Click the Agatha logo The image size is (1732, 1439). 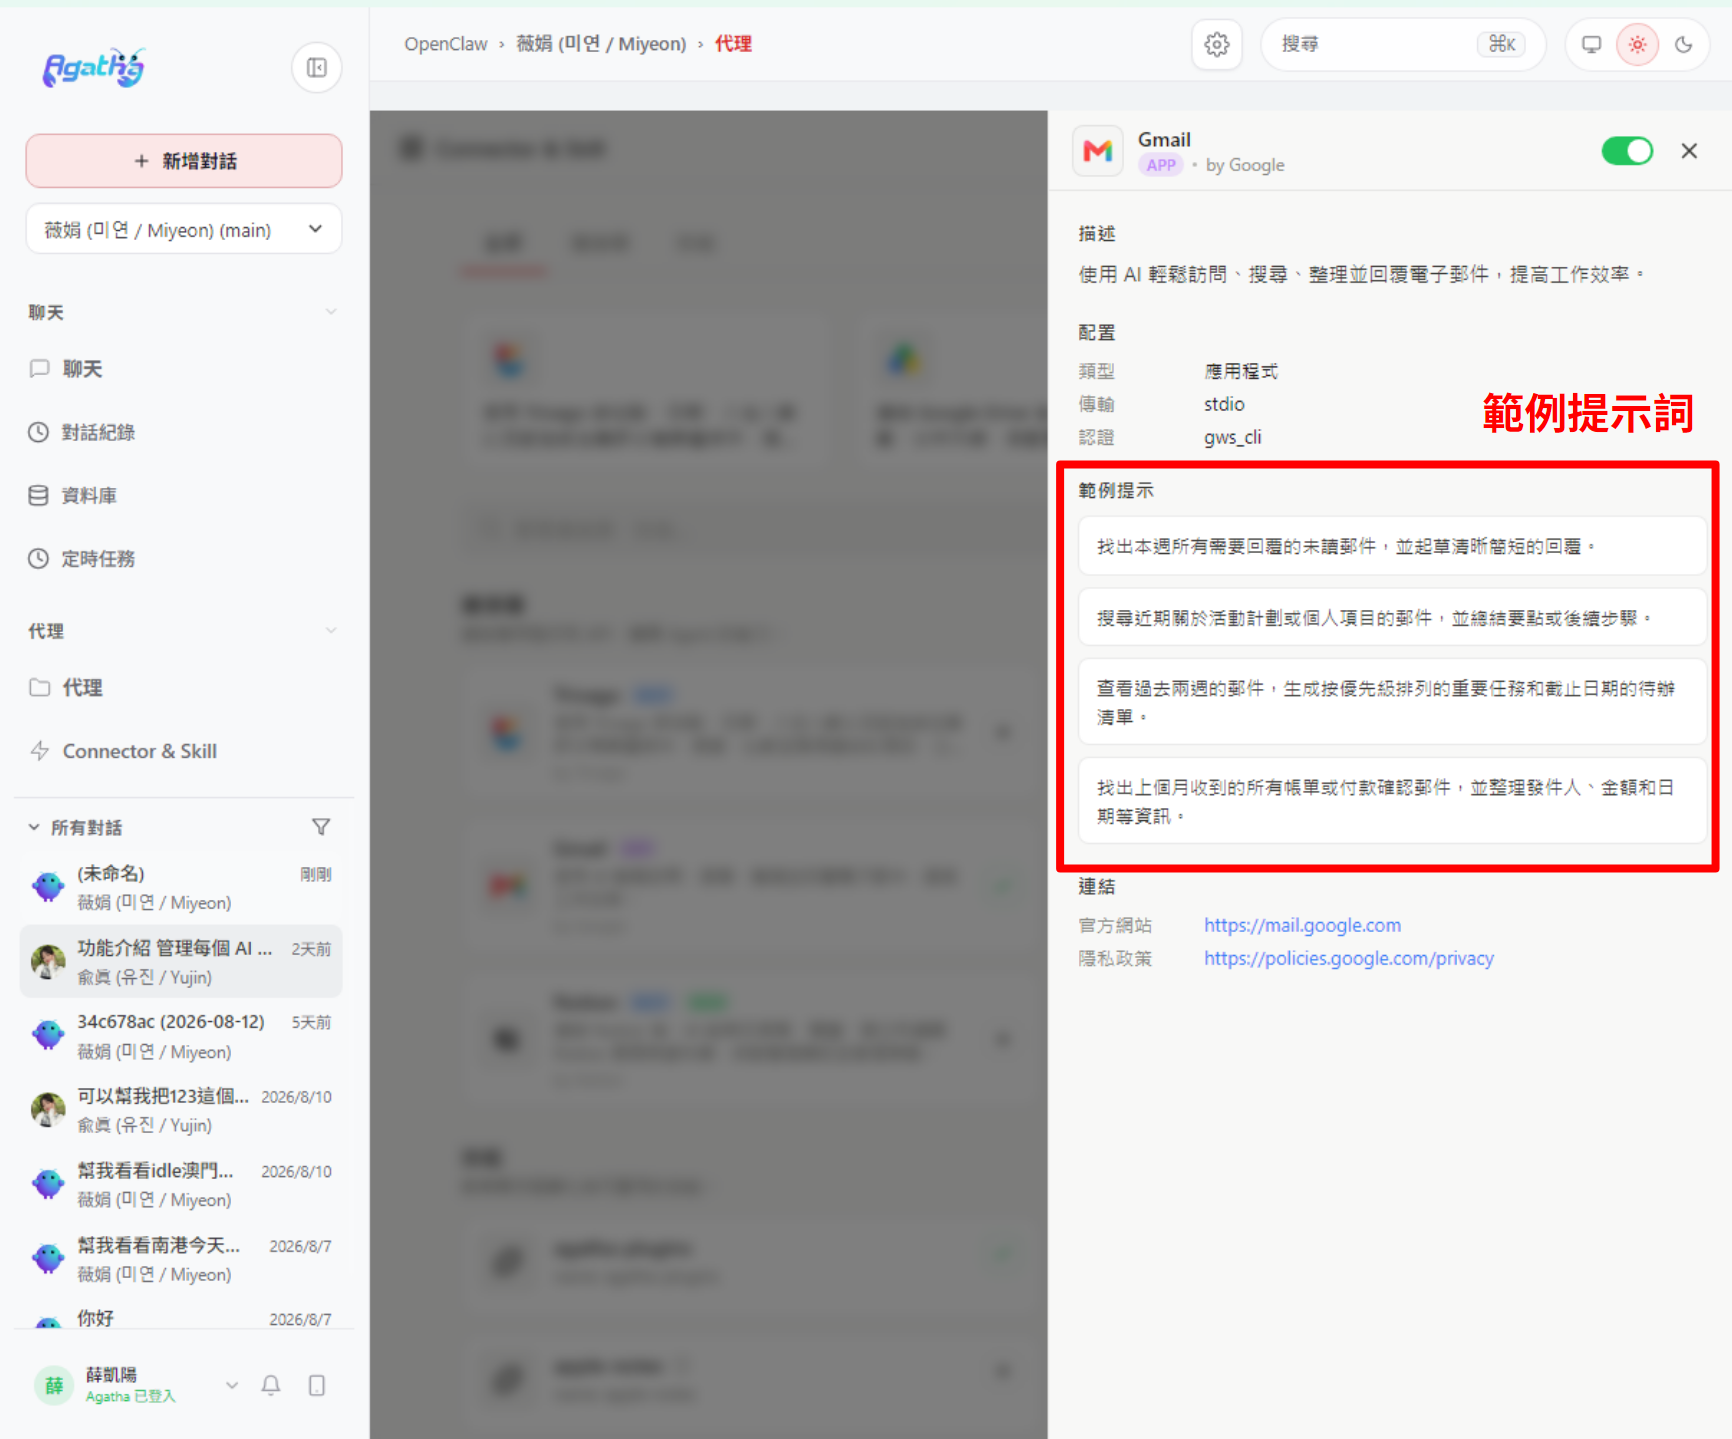click(x=94, y=67)
